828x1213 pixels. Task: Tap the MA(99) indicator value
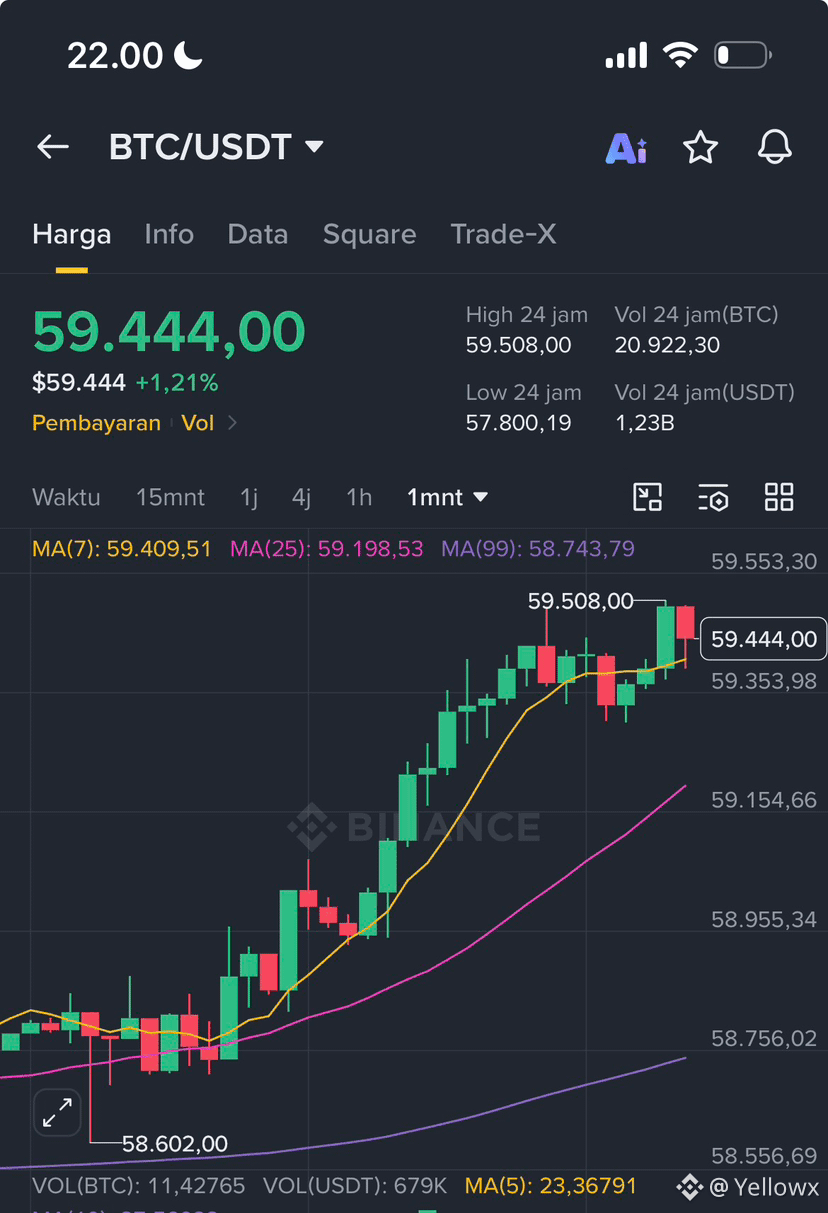point(538,549)
